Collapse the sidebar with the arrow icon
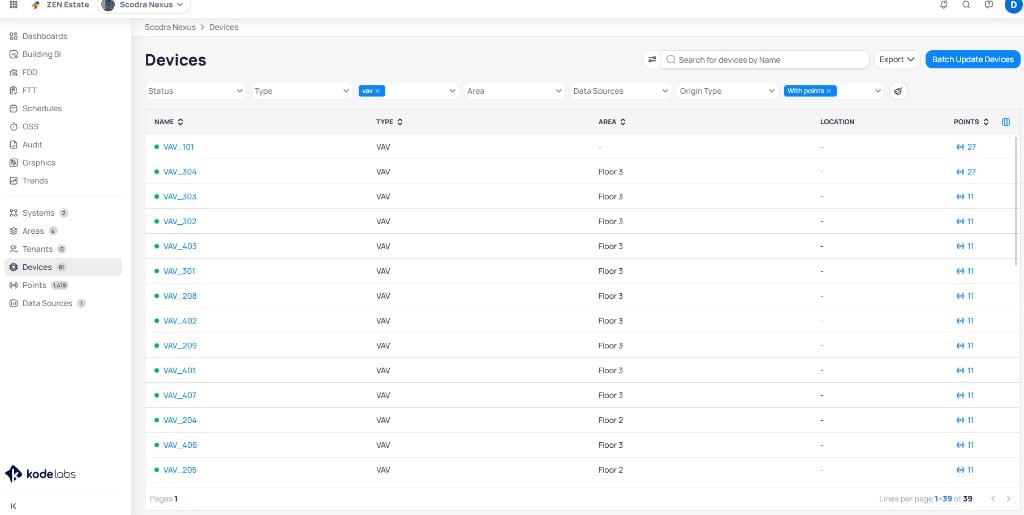Image resolution: width=1024 pixels, height=515 pixels. click(x=13, y=506)
